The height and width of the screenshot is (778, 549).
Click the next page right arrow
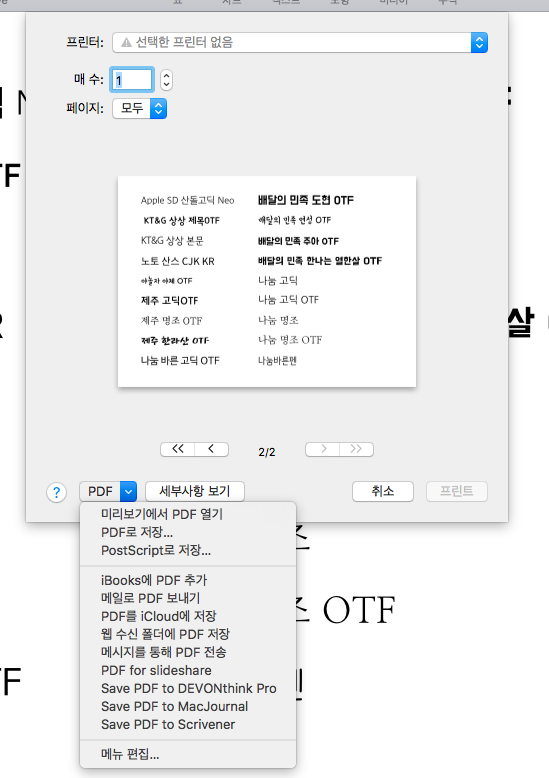[323, 449]
